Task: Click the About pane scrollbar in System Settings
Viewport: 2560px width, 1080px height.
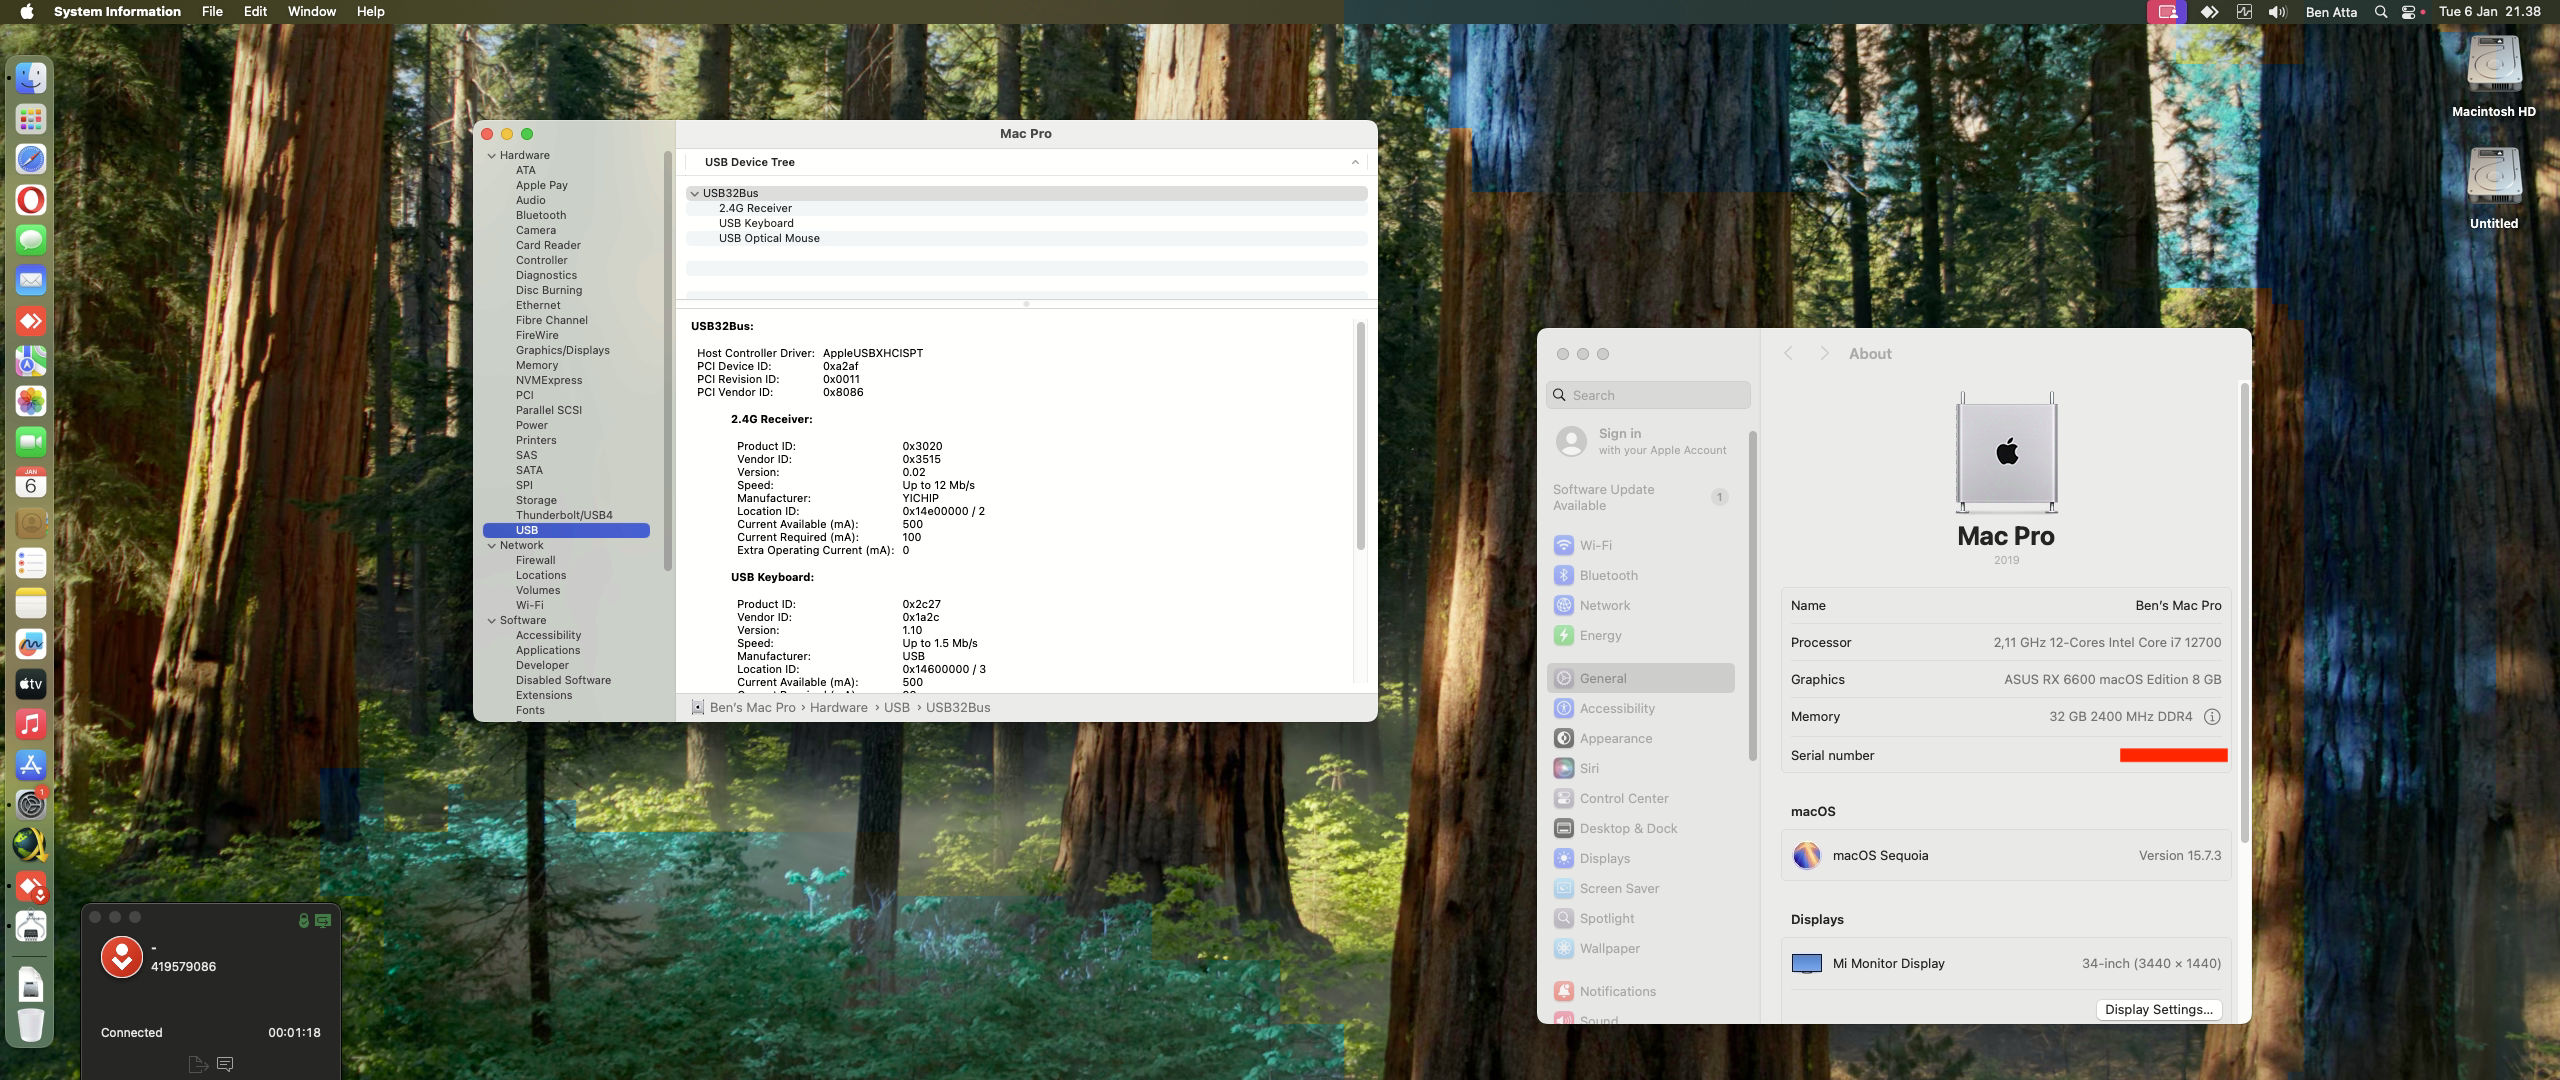Action: pyautogui.click(x=2244, y=612)
